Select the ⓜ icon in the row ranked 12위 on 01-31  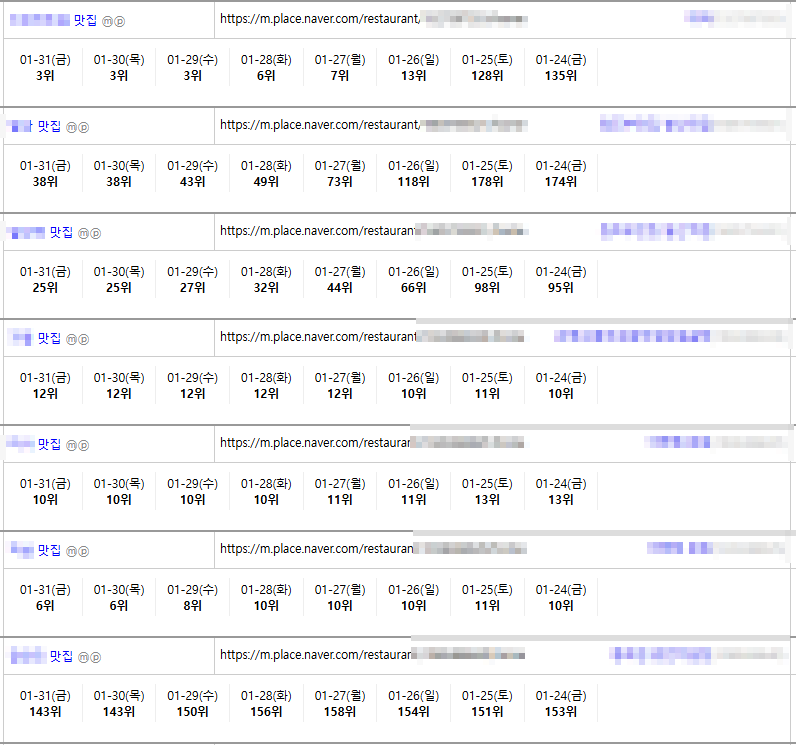click(71, 339)
